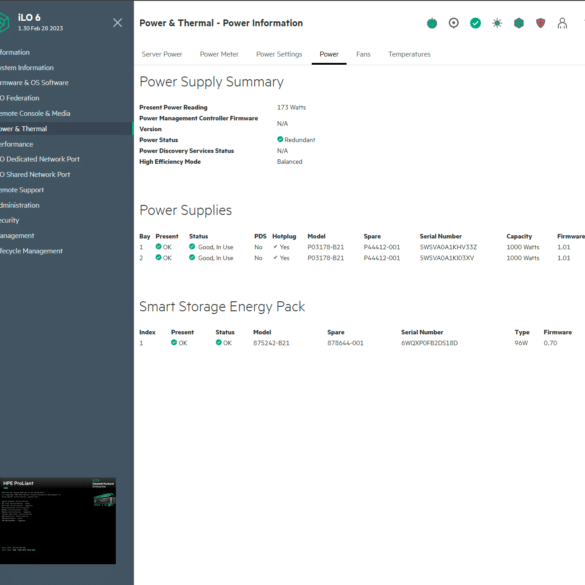Open the Fans tab
Screen dimensions: 585x585
click(363, 54)
